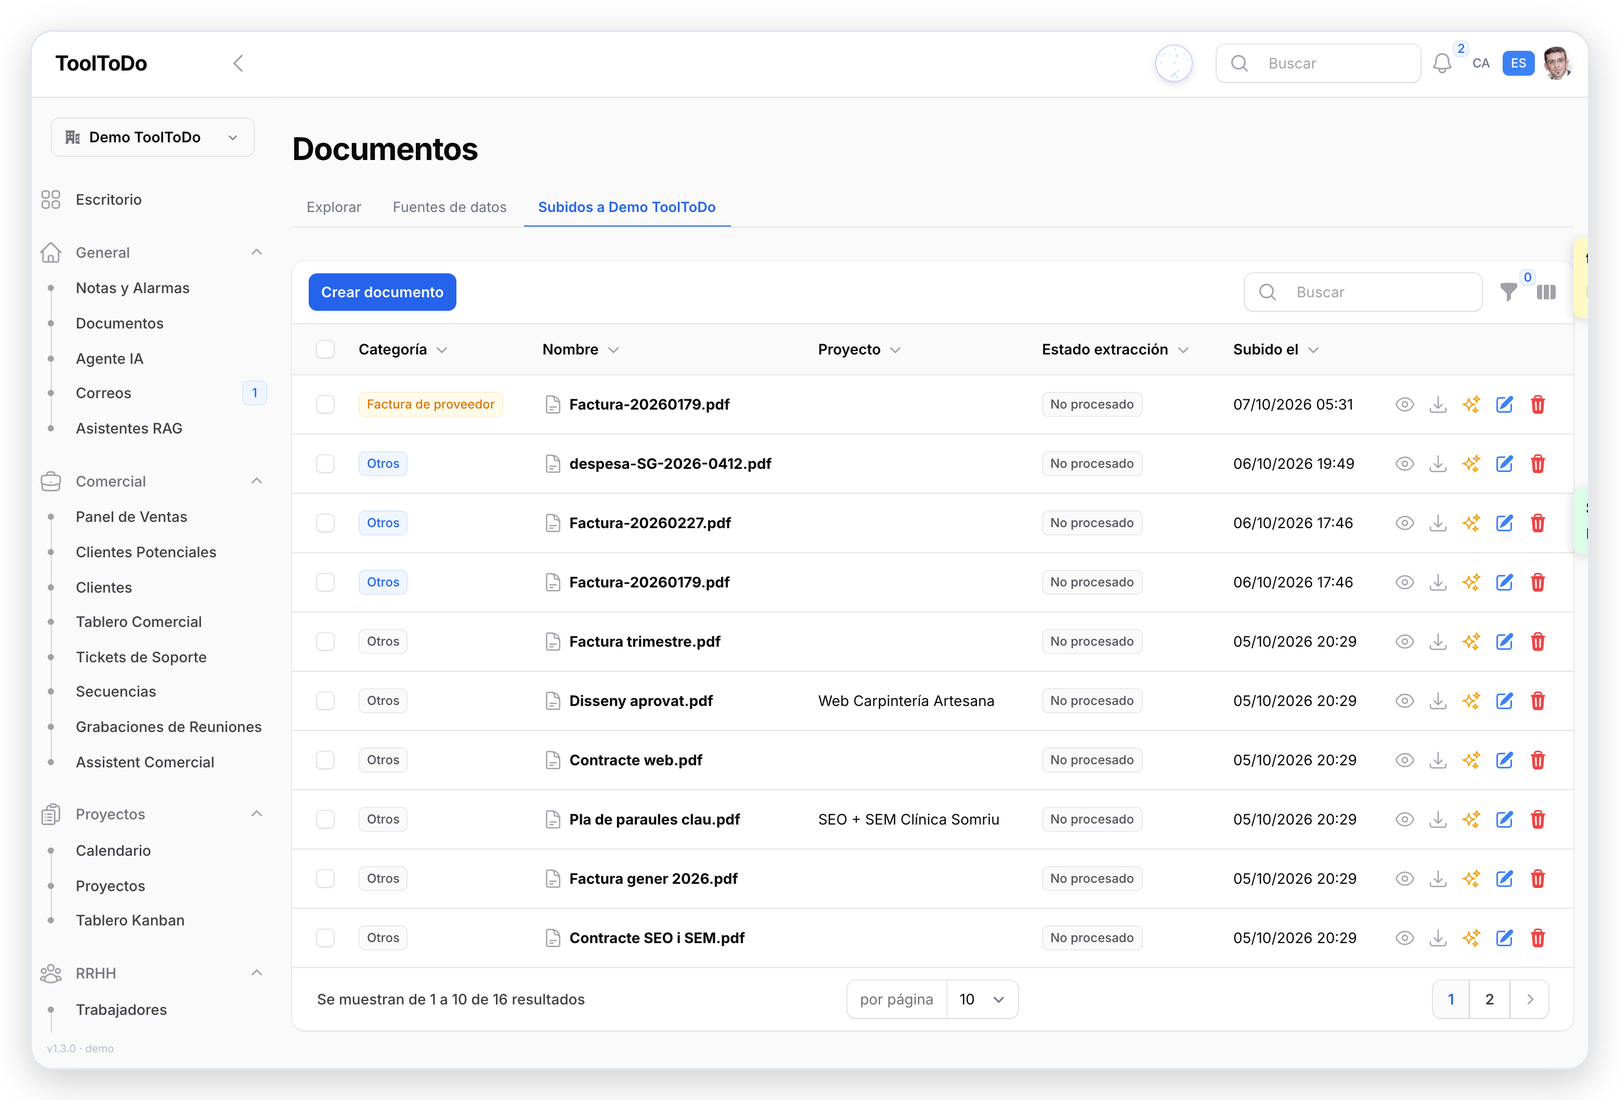Switch to the Fuentes de datos tab
The image size is (1620, 1100).
pos(450,207)
